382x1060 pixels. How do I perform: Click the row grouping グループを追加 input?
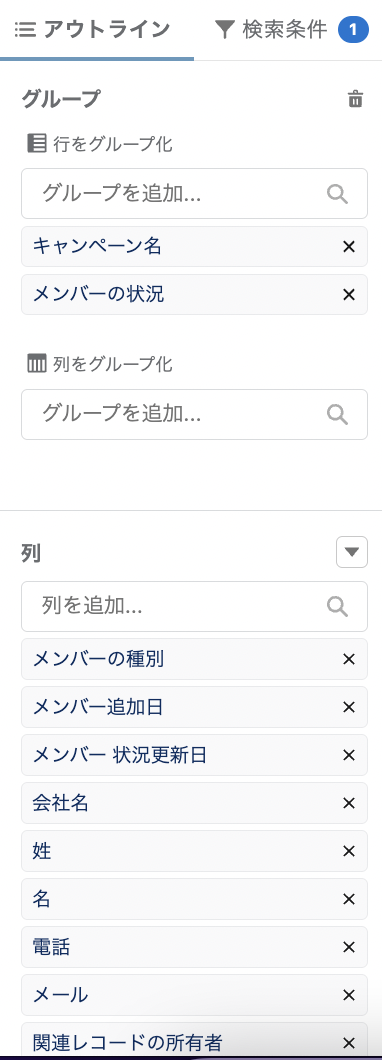click(x=195, y=194)
